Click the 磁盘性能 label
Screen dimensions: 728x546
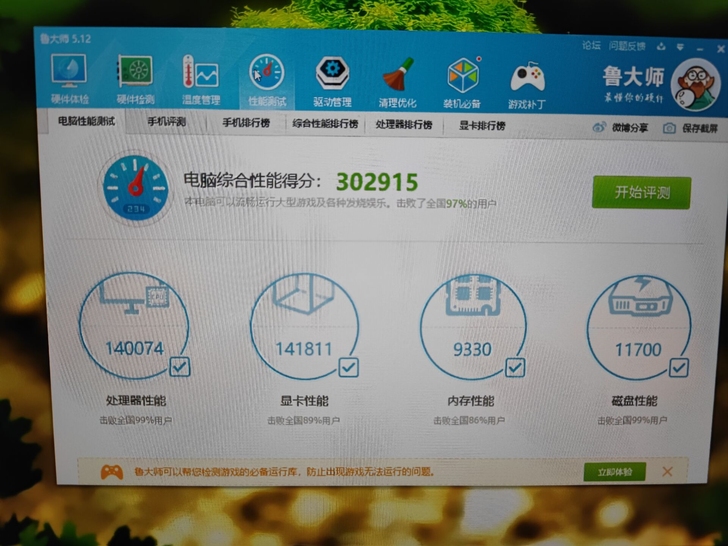(x=634, y=401)
